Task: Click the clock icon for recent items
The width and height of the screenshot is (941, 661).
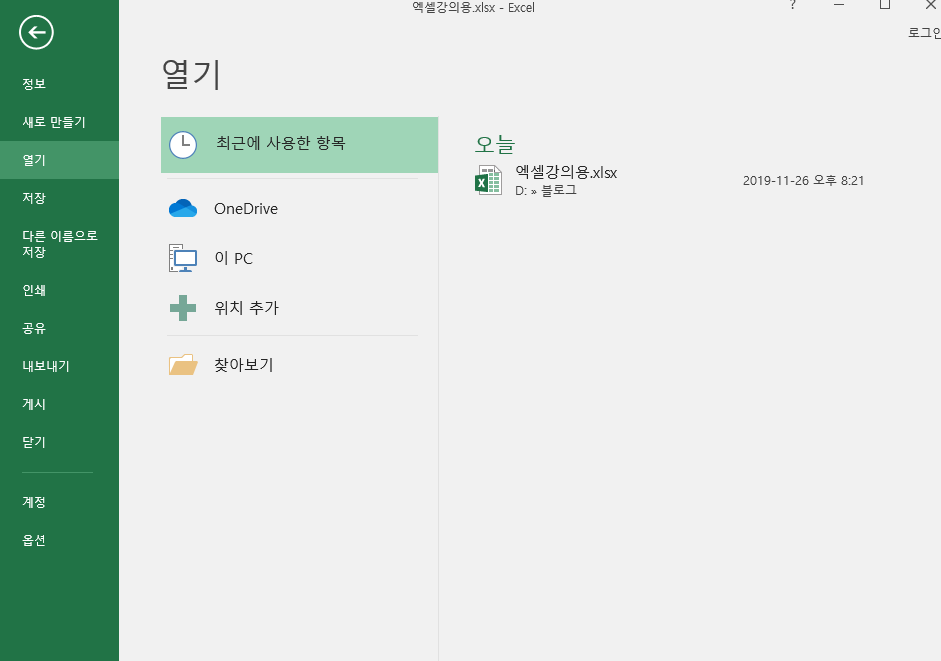Action: click(183, 145)
